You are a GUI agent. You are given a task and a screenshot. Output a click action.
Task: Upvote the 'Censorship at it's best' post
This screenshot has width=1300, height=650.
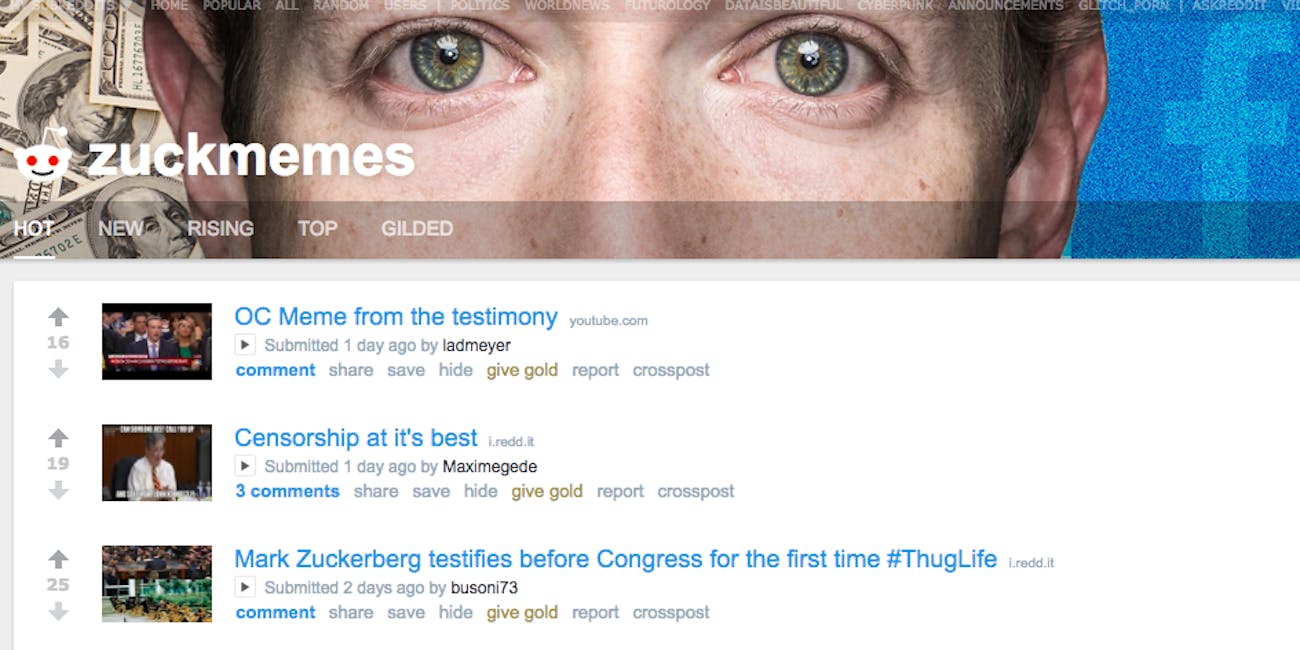58,438
